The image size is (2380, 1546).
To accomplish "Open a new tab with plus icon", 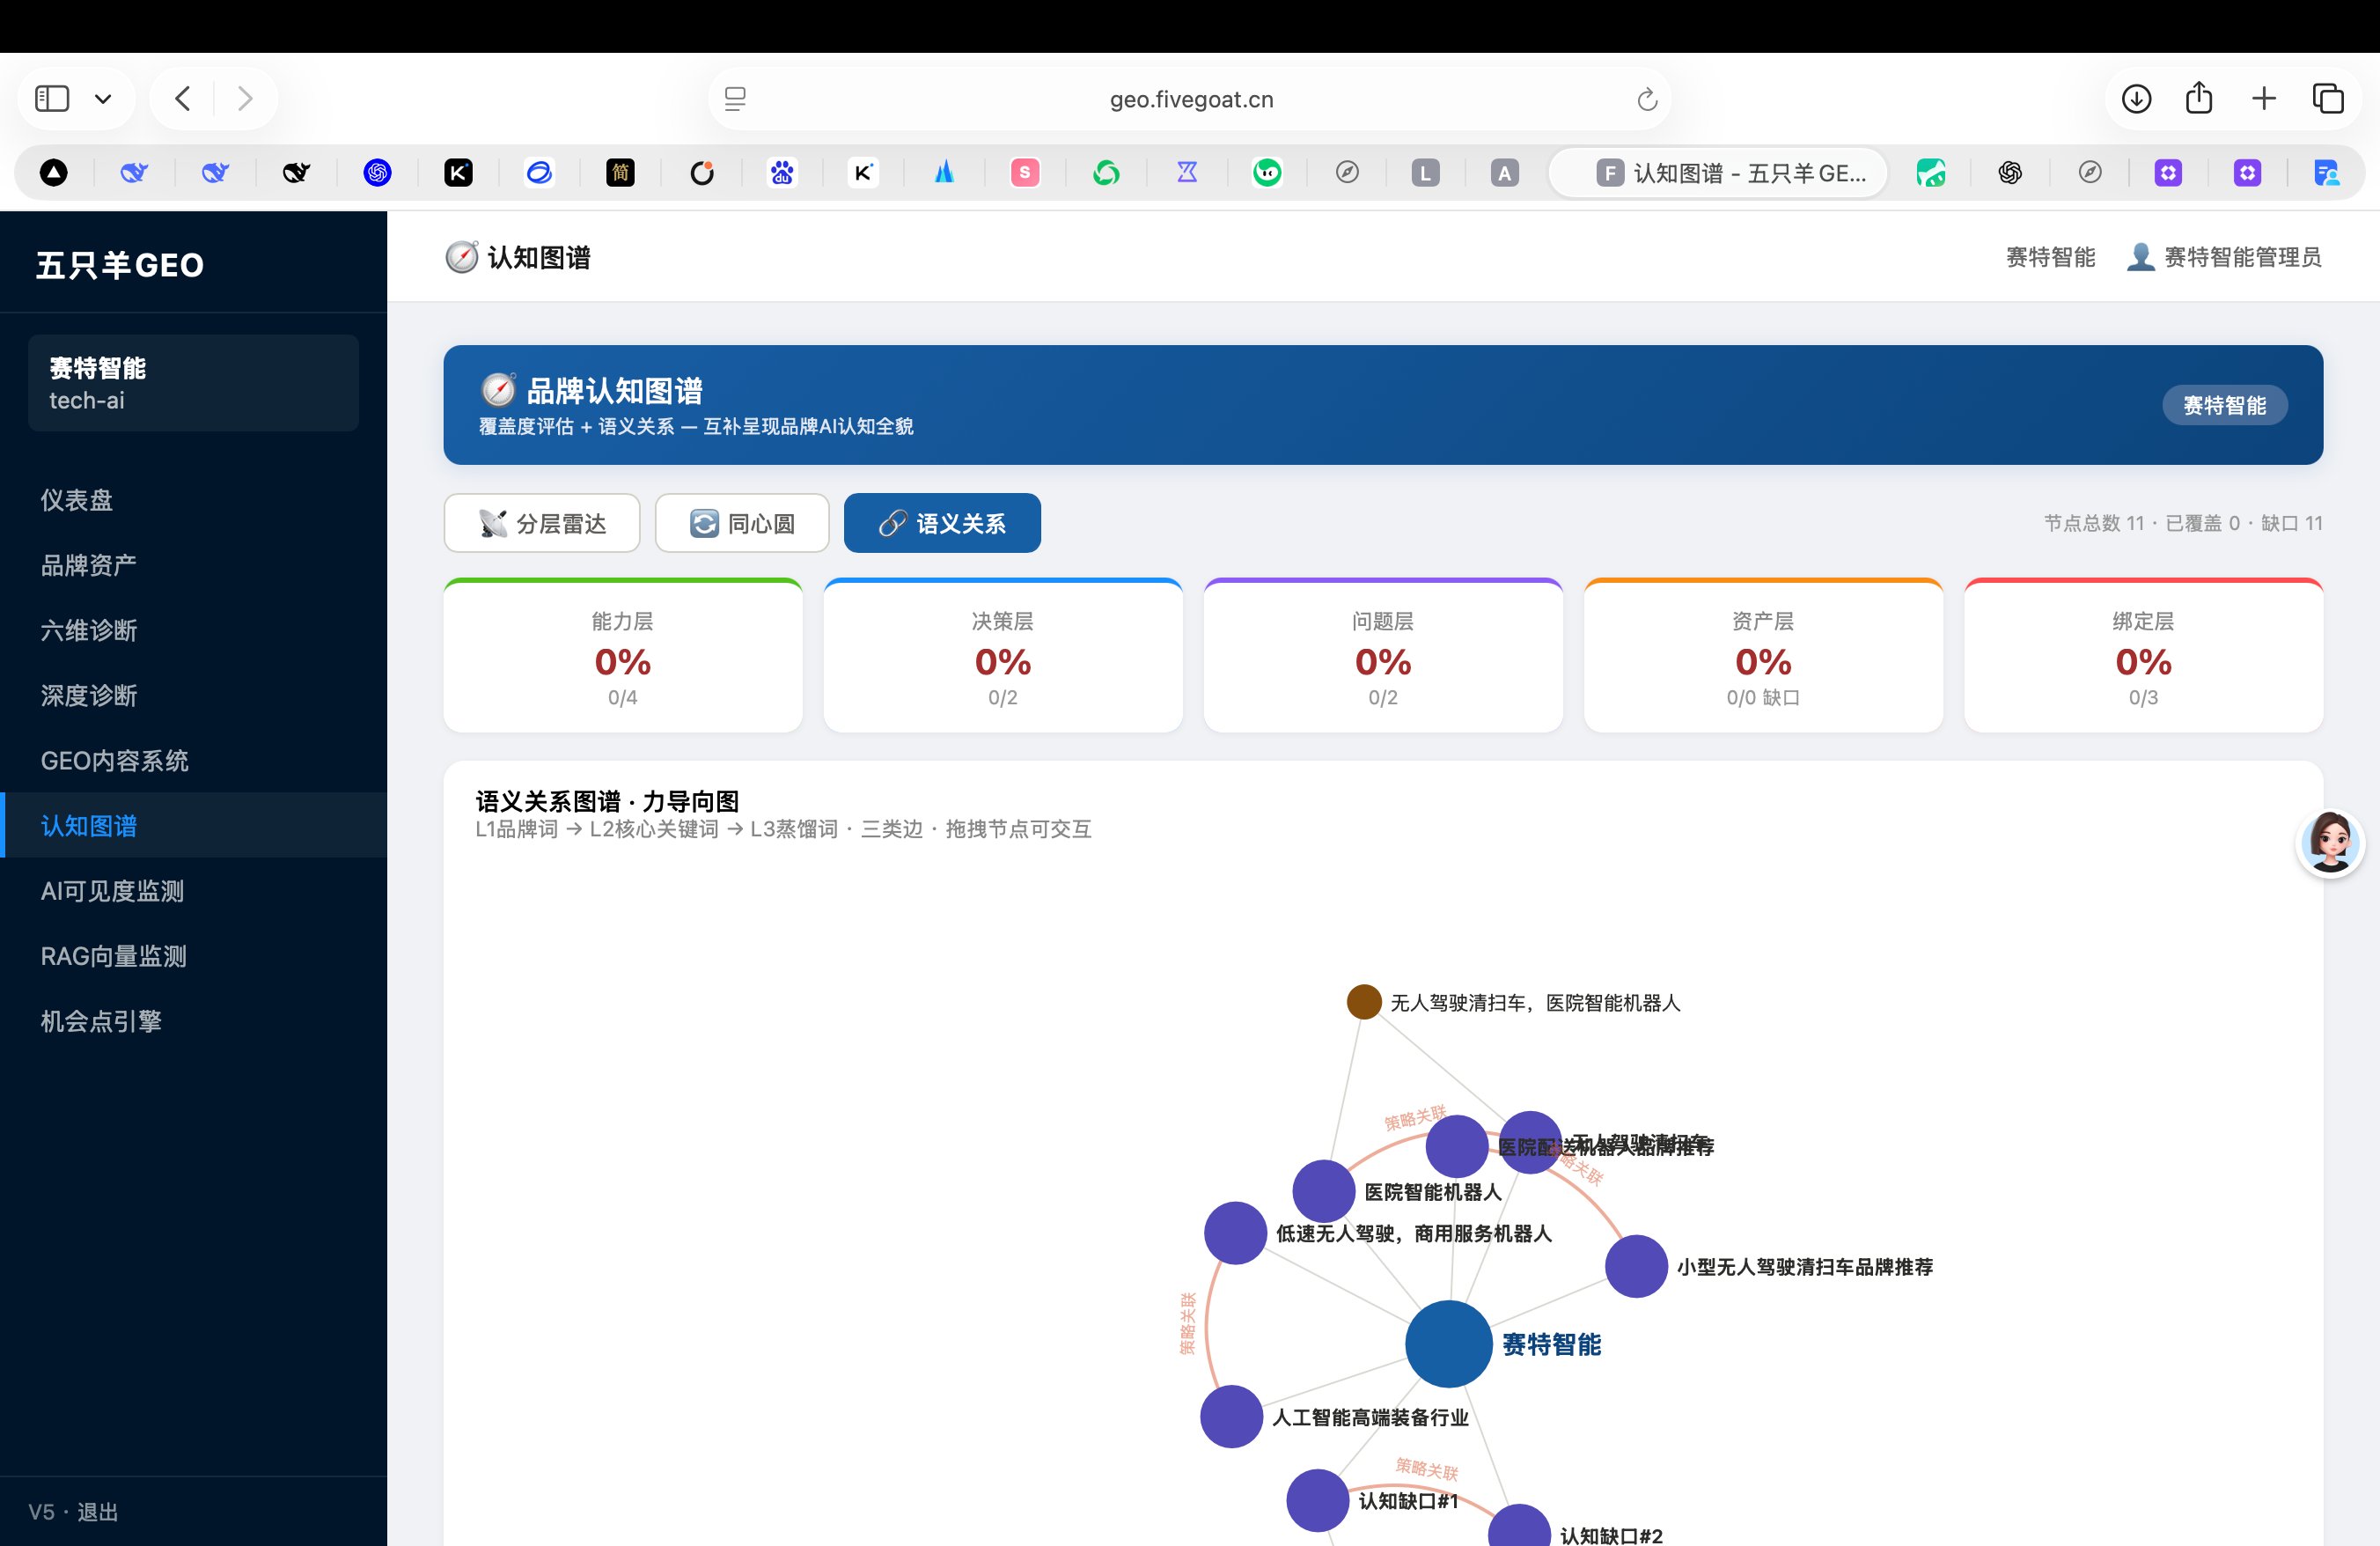I will [2264, 98].
